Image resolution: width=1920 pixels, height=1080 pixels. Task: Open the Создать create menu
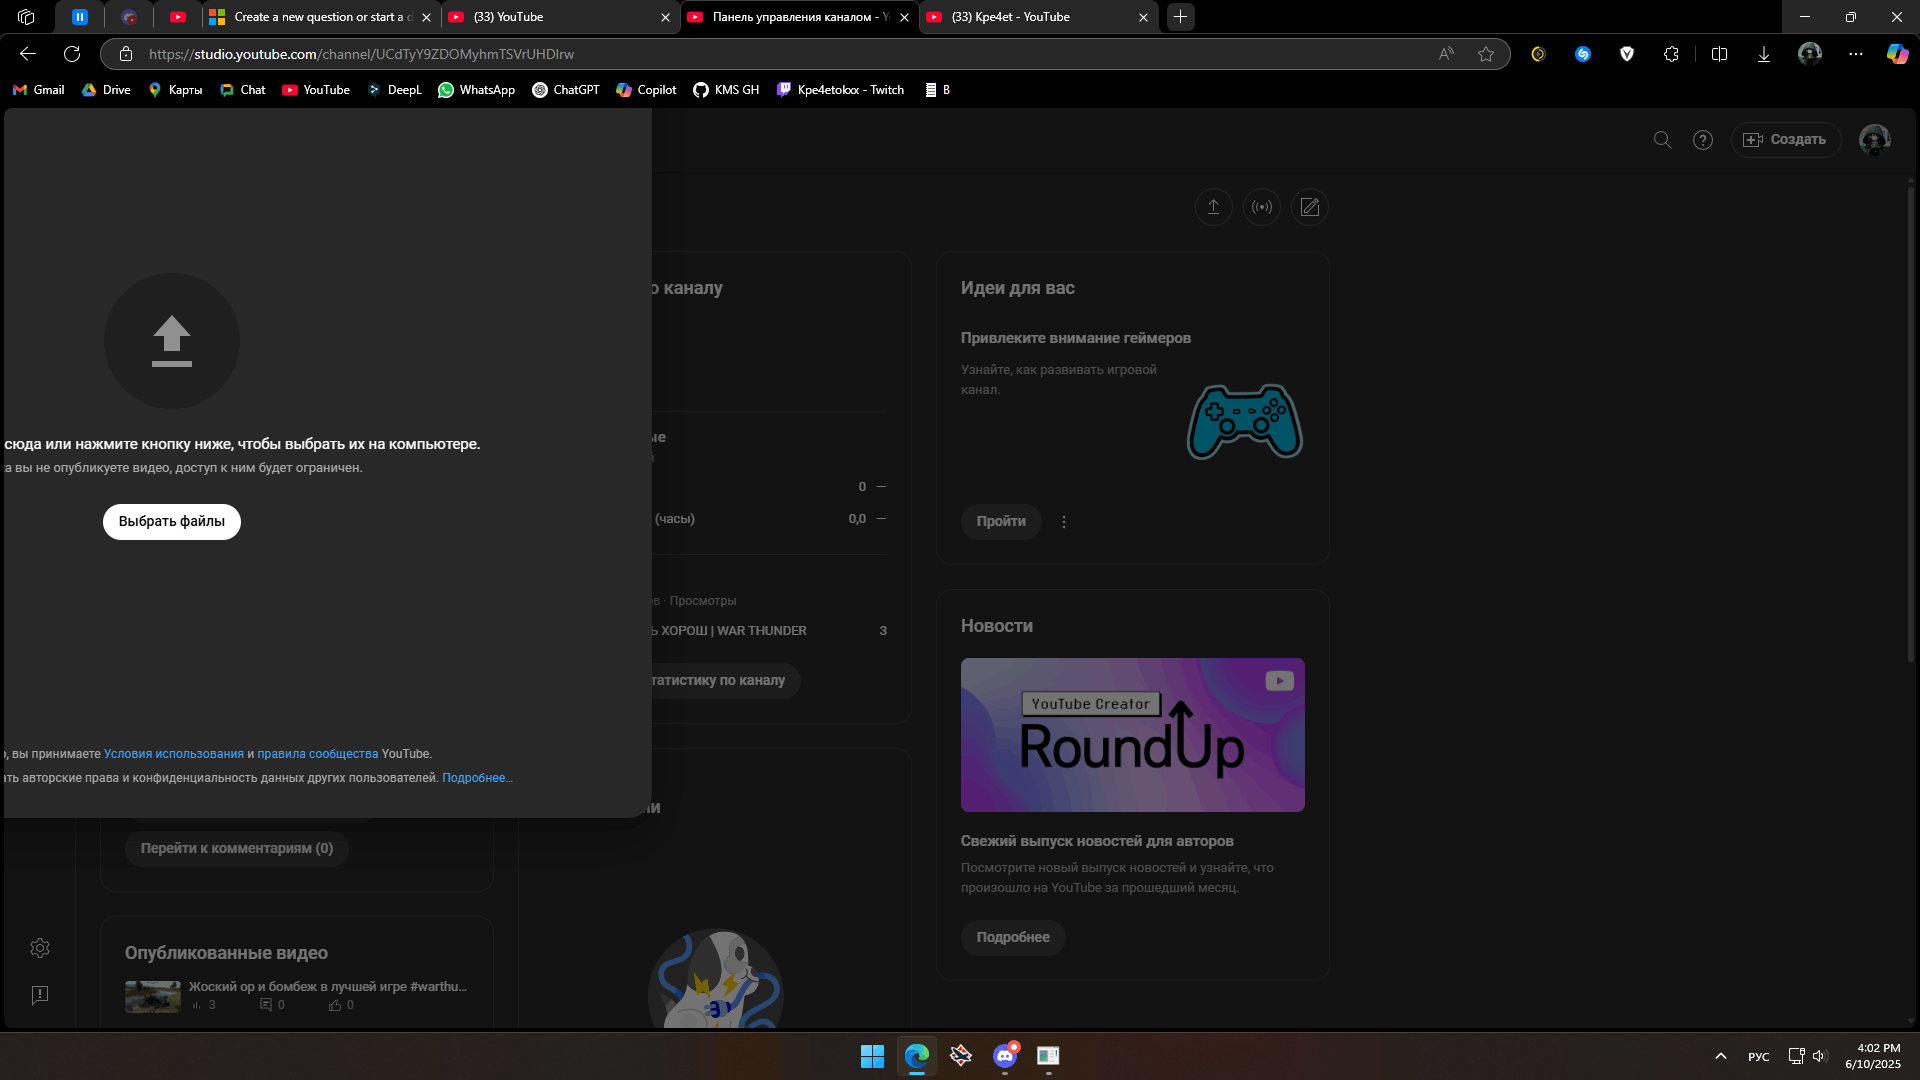(x=1786, y=140)
